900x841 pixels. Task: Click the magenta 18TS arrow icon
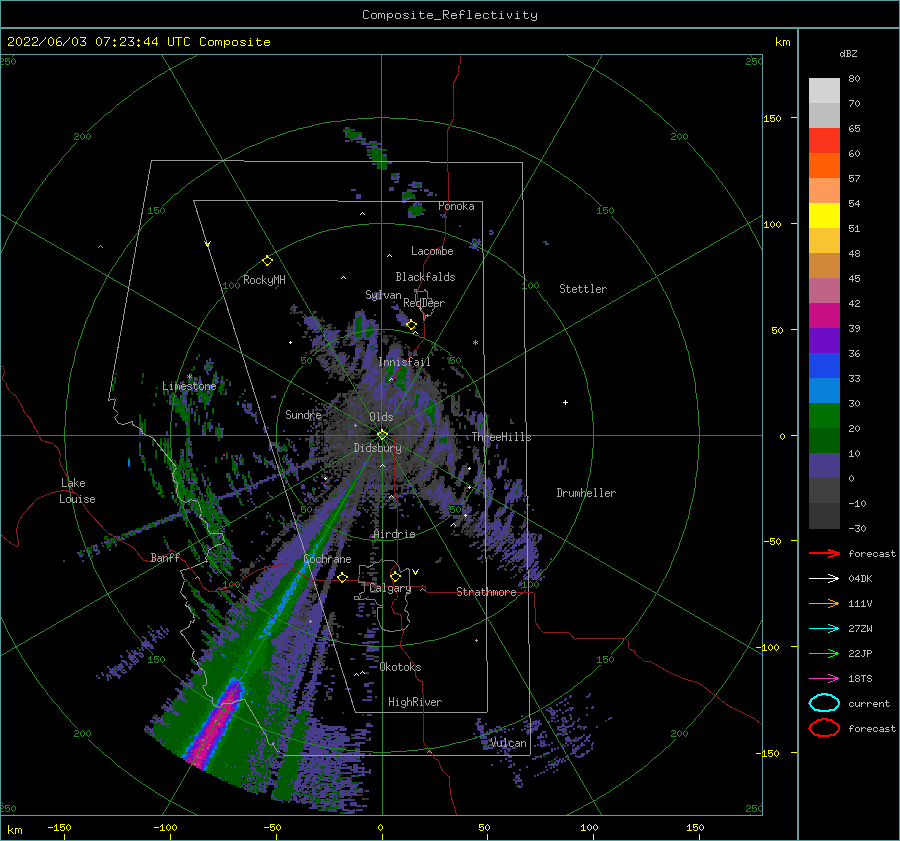coord(824,679)
